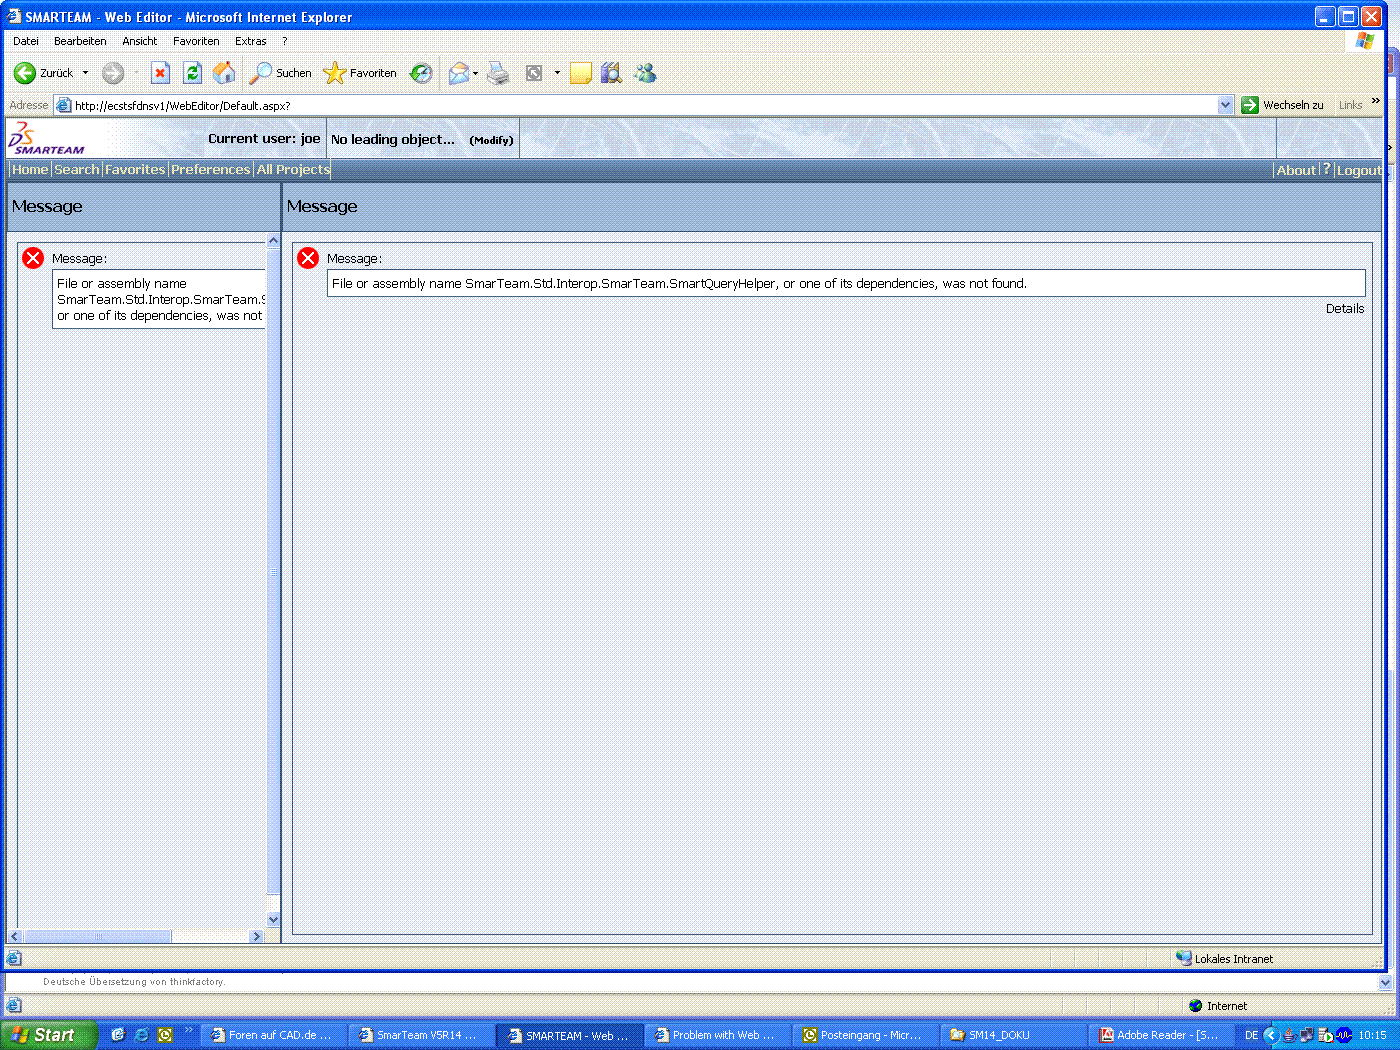1400x1050 pixels.
Task: Click left pane vertical scrollbar up arrow
Action: click(x=273, y=241)
